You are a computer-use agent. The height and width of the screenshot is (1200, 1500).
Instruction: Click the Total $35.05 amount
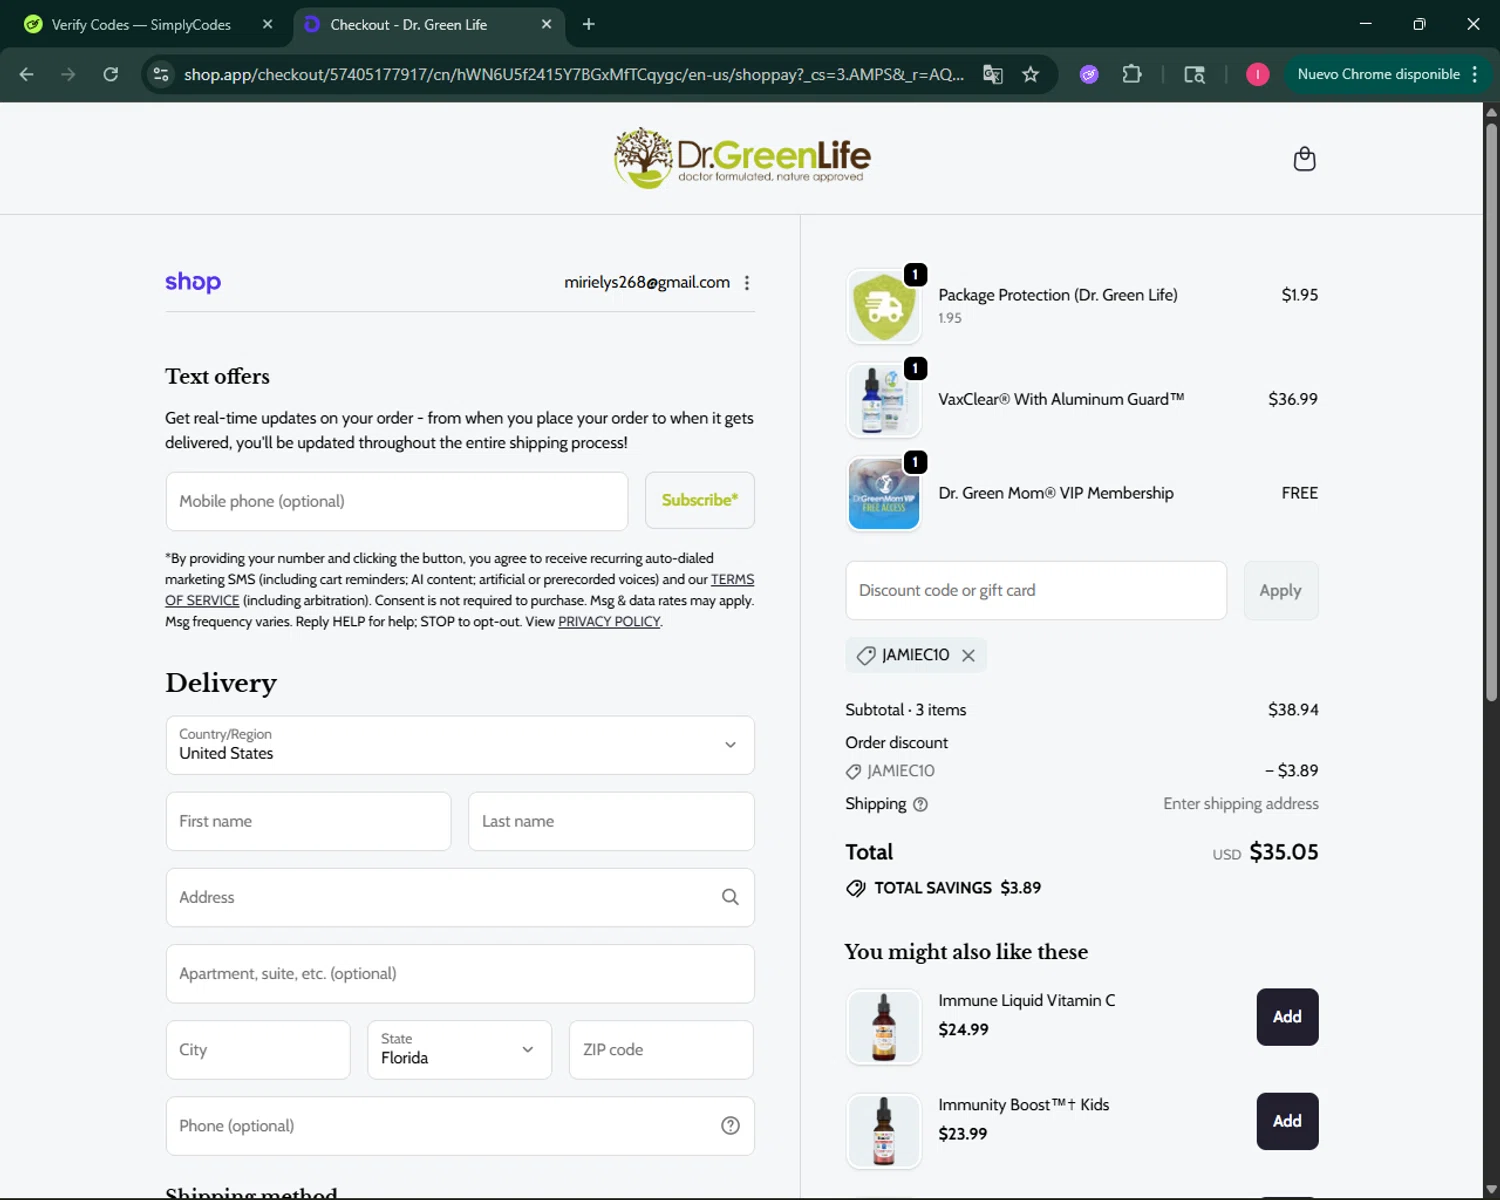pos(1284,852)
